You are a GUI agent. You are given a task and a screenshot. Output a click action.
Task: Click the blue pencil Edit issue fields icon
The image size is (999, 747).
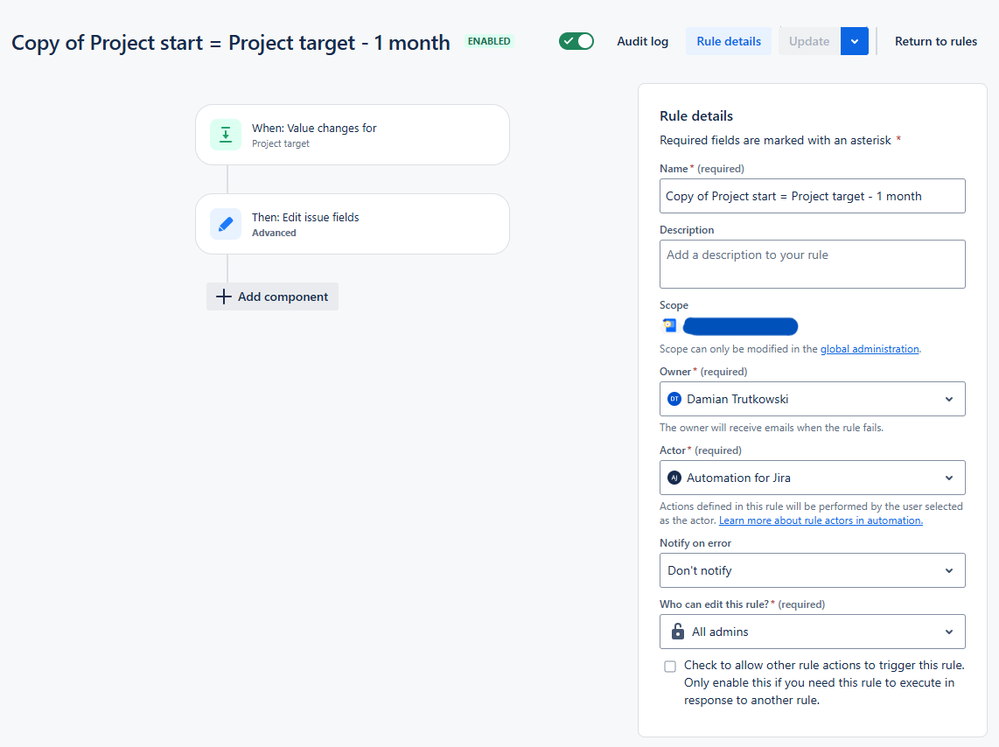pyautogui.click(x=226, y=224)
